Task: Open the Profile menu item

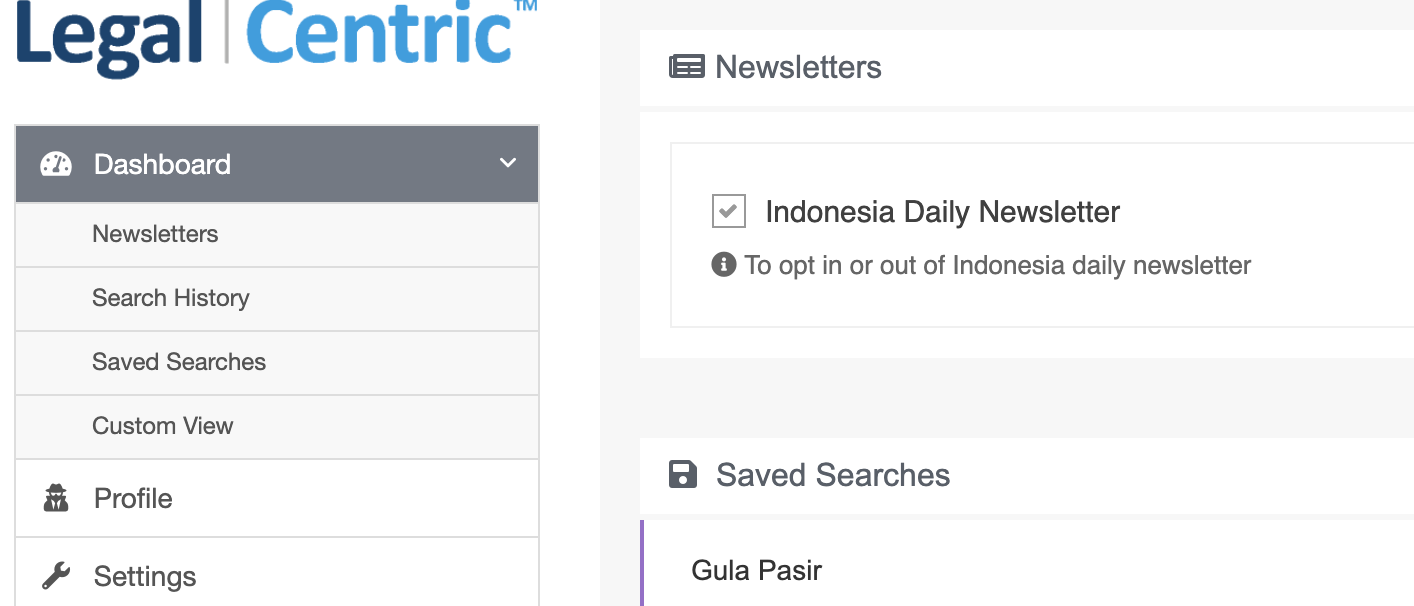Action: pyautogui.click(x=133, y=498)
